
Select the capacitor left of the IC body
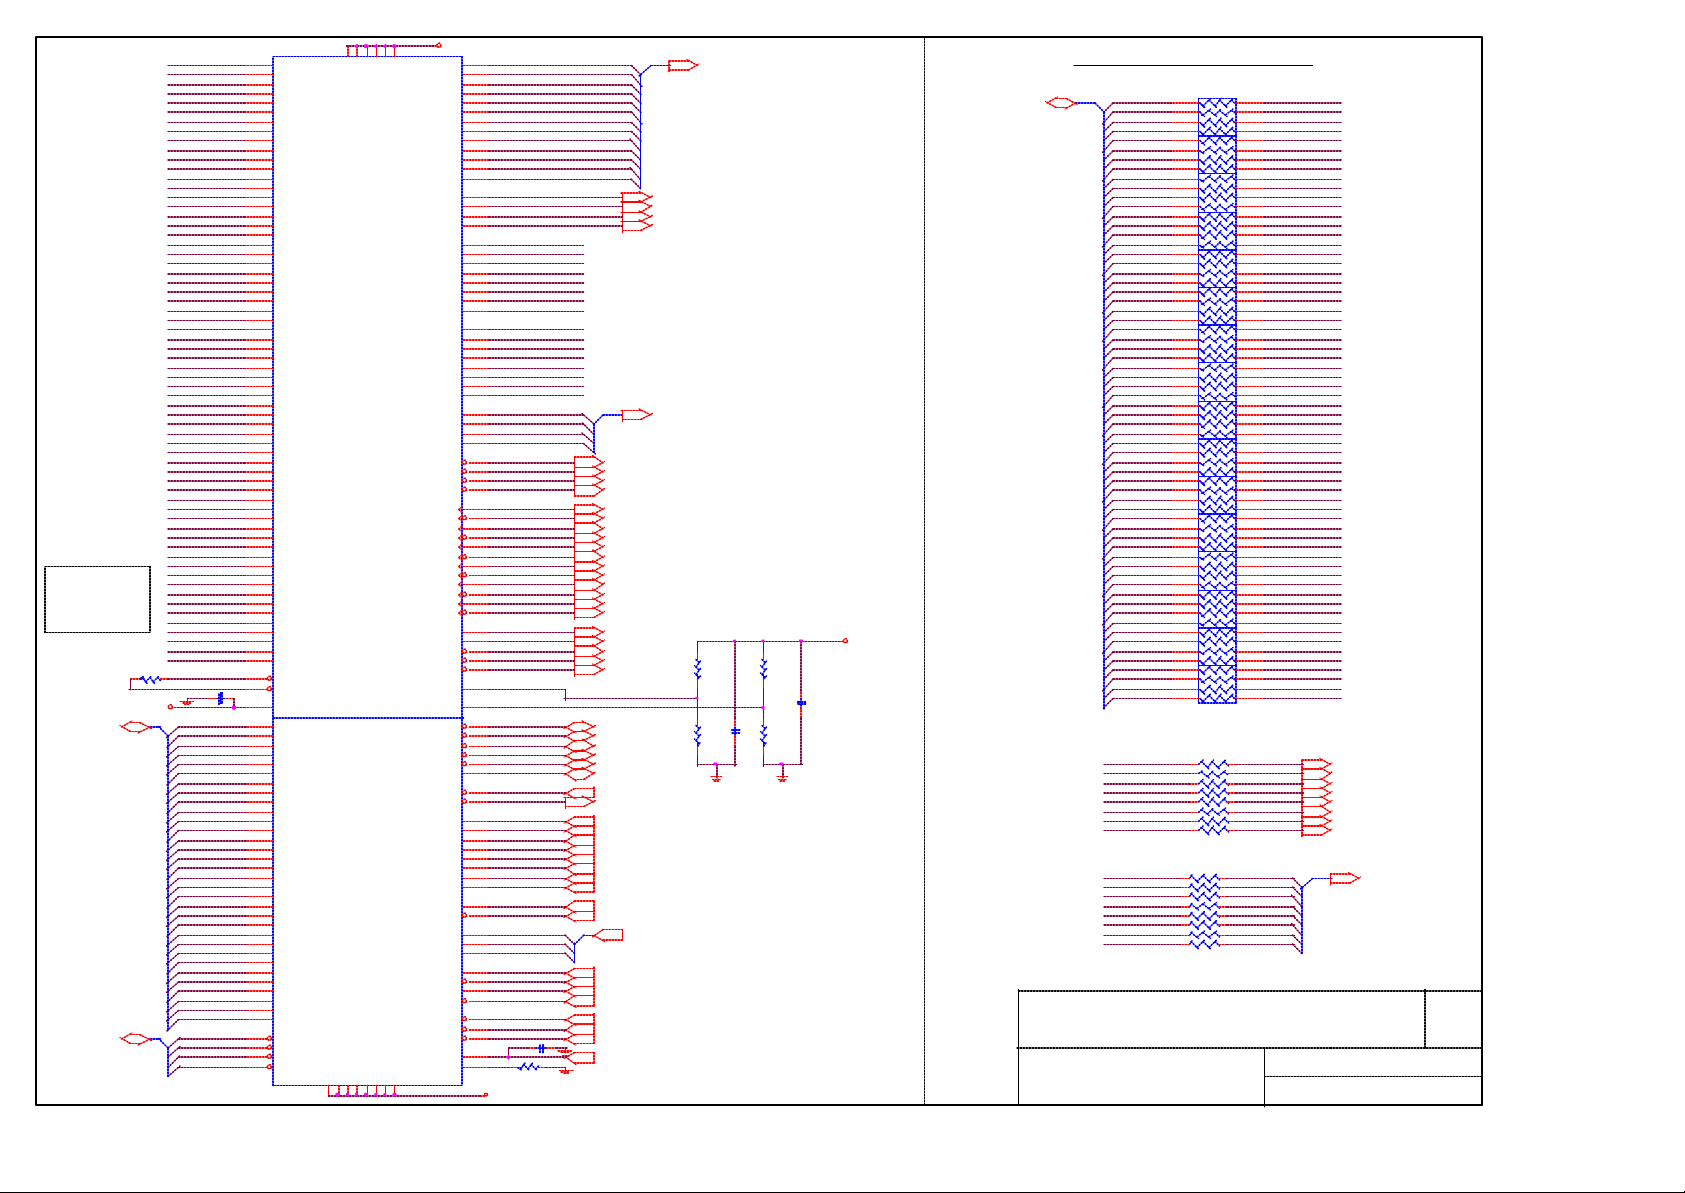220,697
